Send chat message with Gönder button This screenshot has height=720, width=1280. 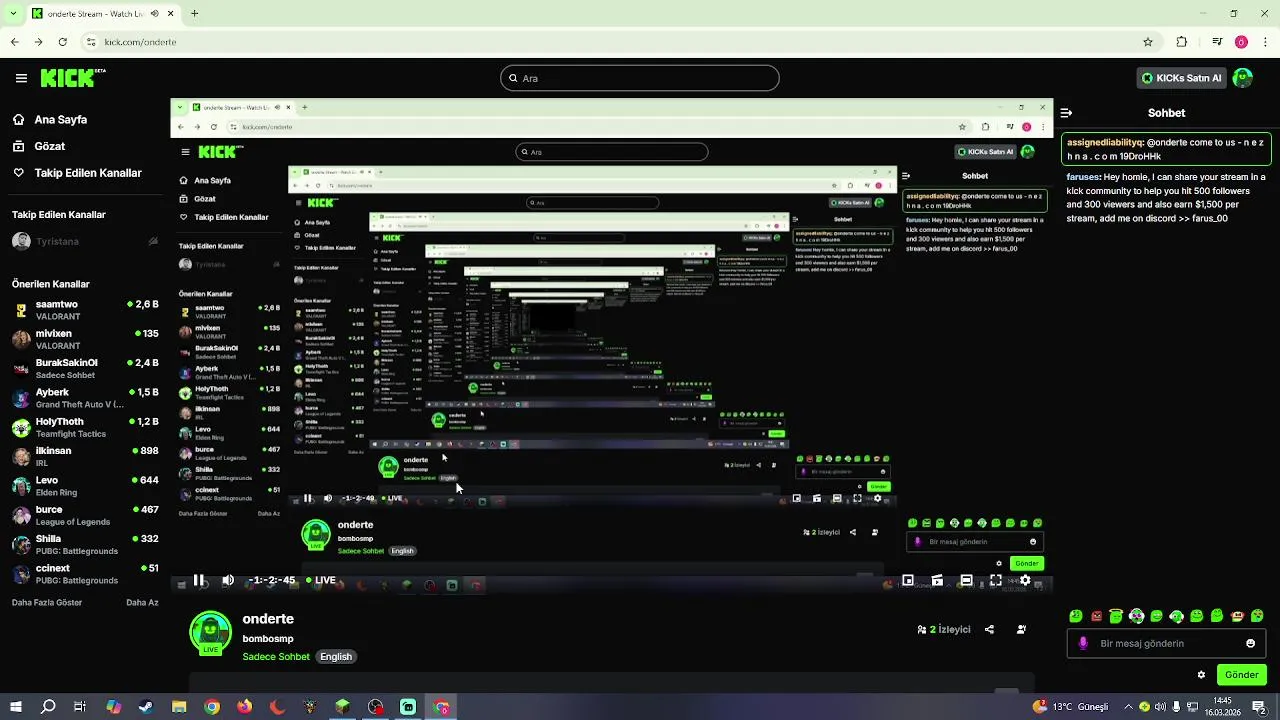click(1241, 675)
